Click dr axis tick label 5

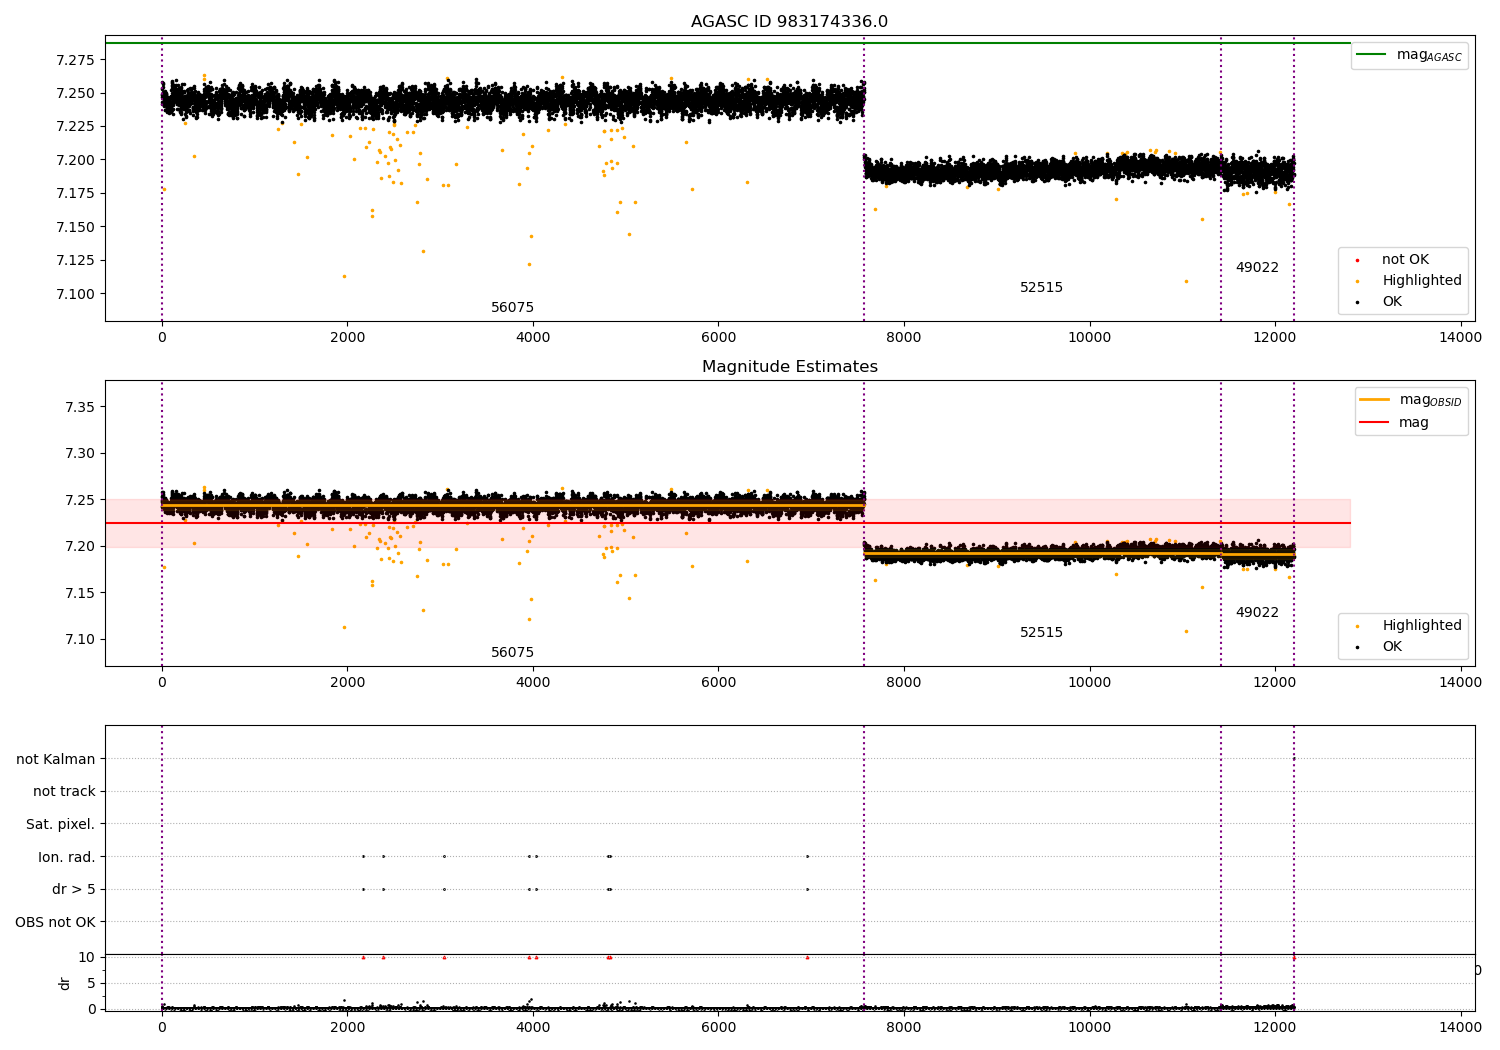91,984
